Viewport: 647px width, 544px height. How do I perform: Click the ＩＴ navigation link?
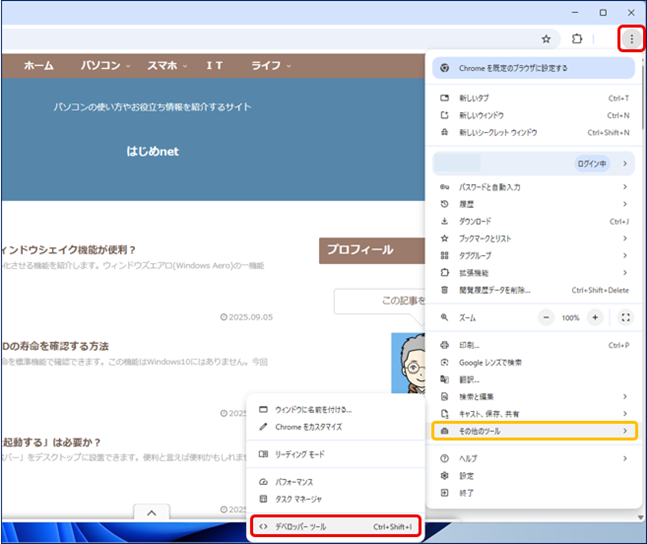(215, 65)
